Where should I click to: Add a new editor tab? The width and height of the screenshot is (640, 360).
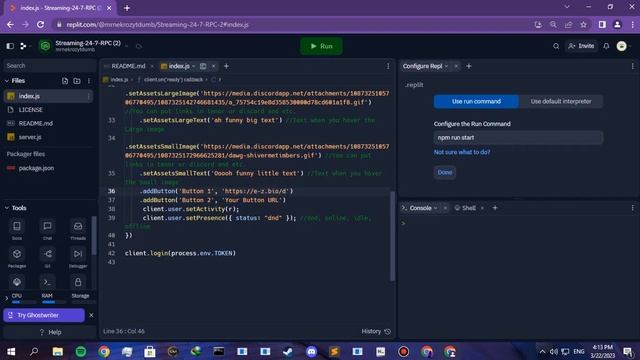(226, 66)
